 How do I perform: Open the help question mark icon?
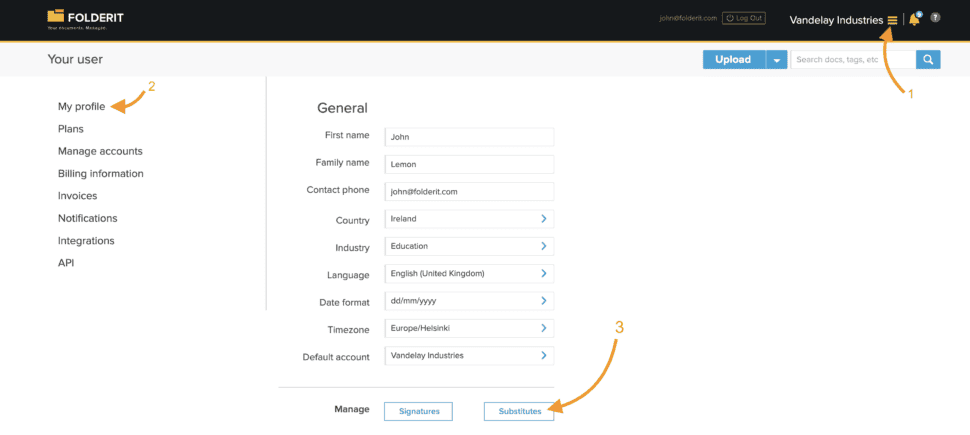tap(935, 18)
